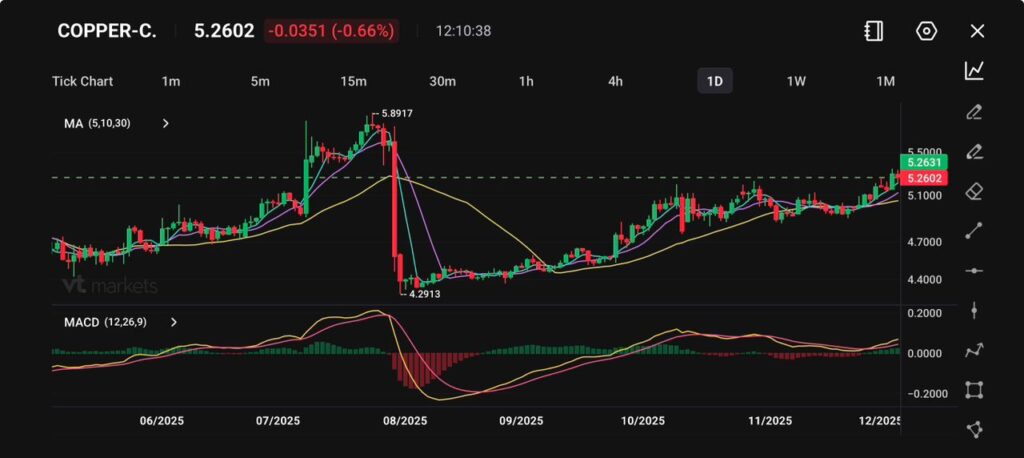
Task: Click the COPPER-C. symbol name
Action: (107, 31)
